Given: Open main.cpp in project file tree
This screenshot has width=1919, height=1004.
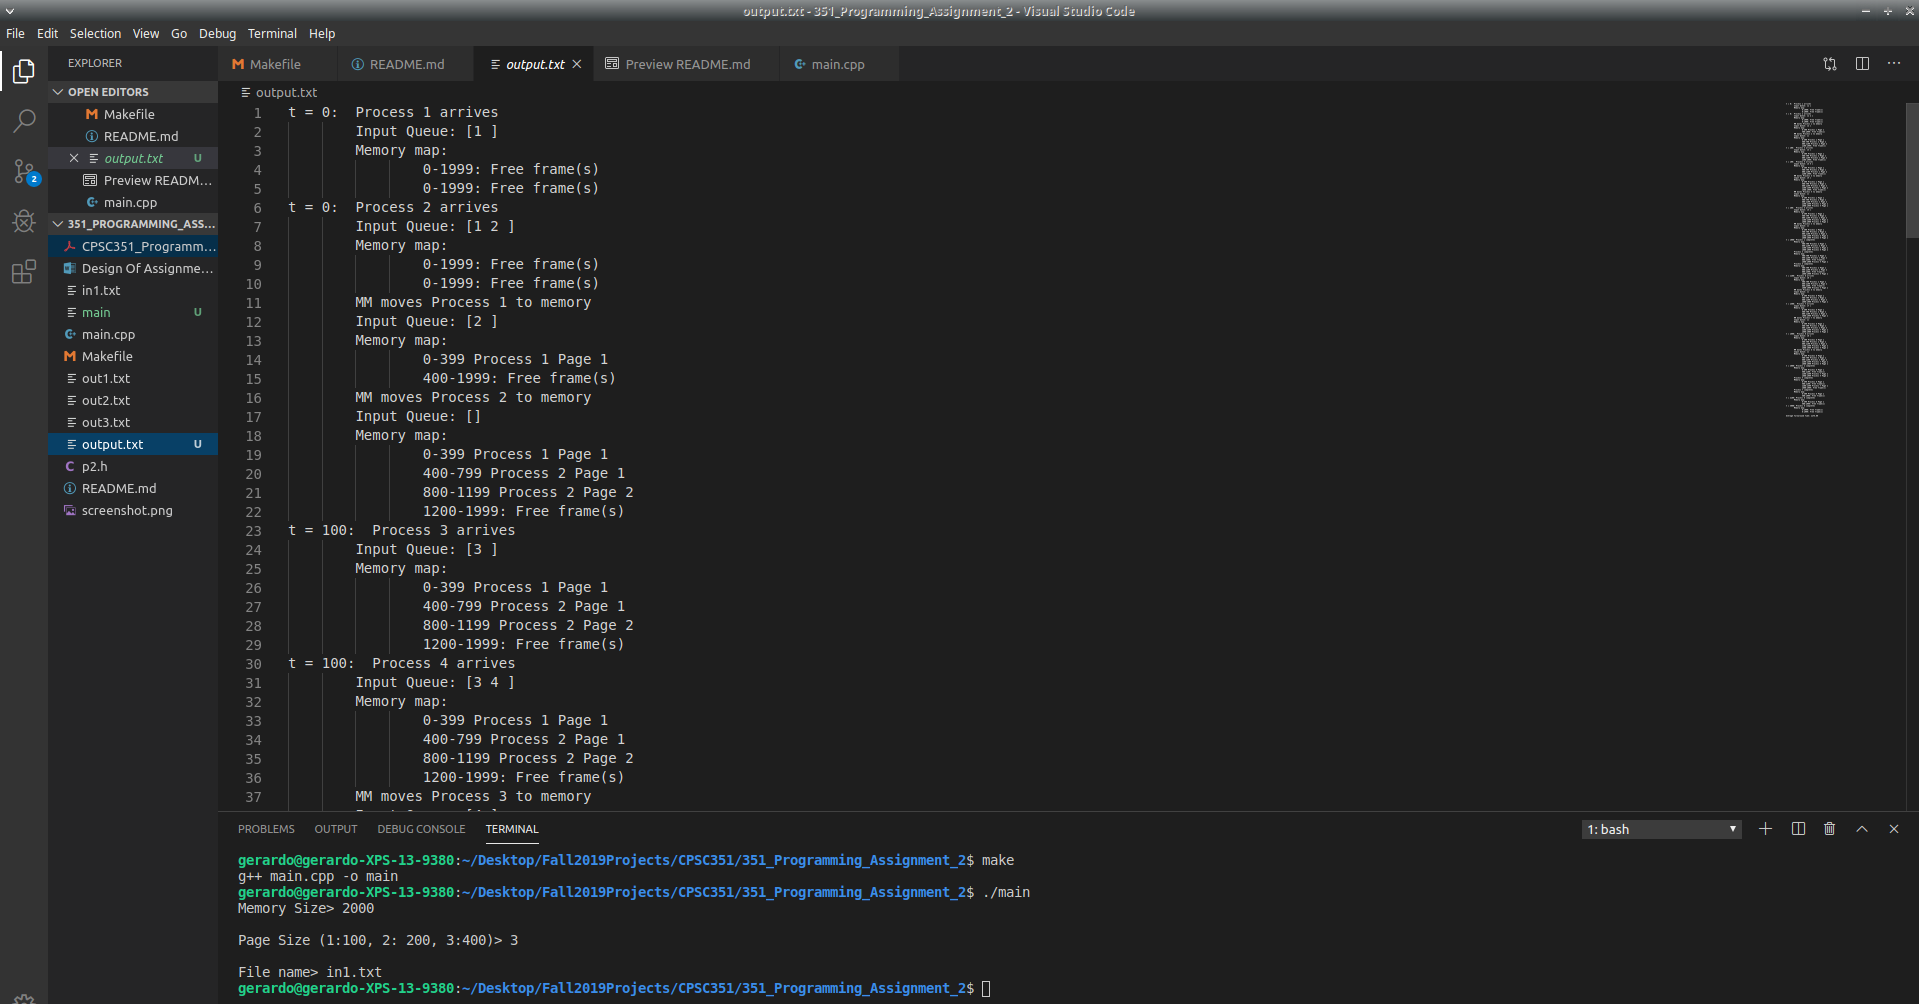Looking at the screenshot, I should 133,334.
